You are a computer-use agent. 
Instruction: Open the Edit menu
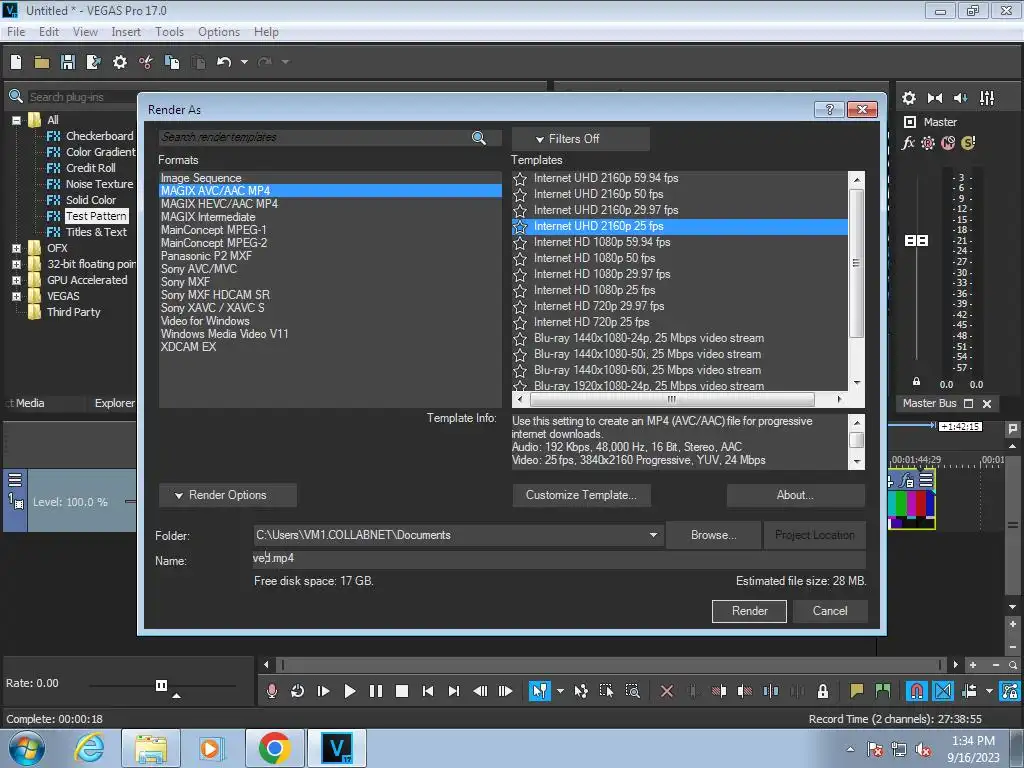pyautogui.click(x=49, y=31)
